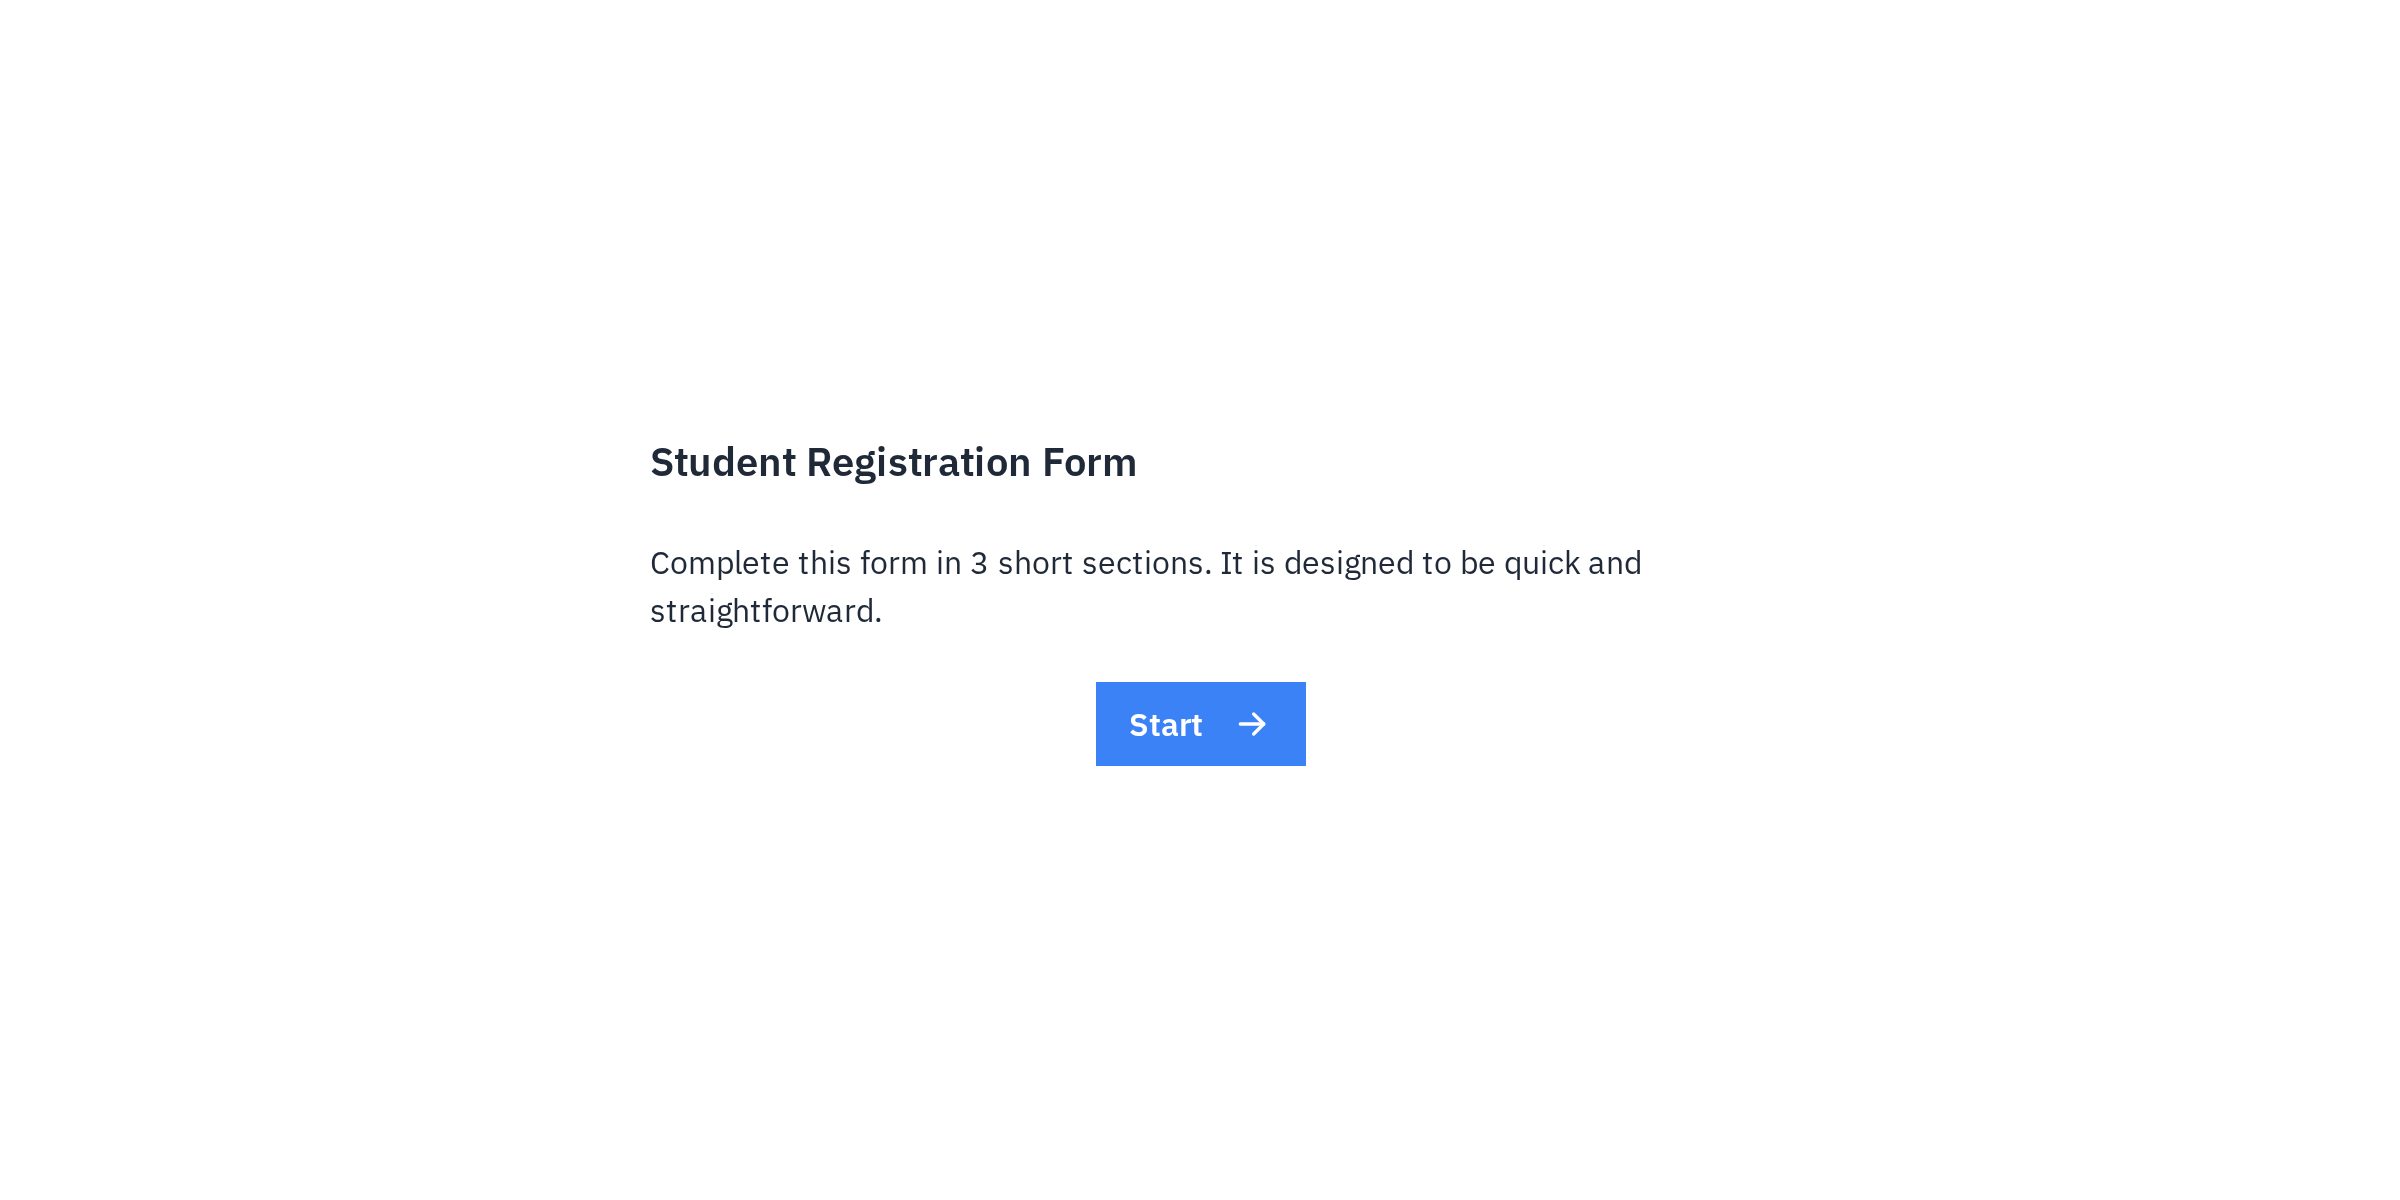Click the number '3' in the description
2400x1200 pixels.
979,564
